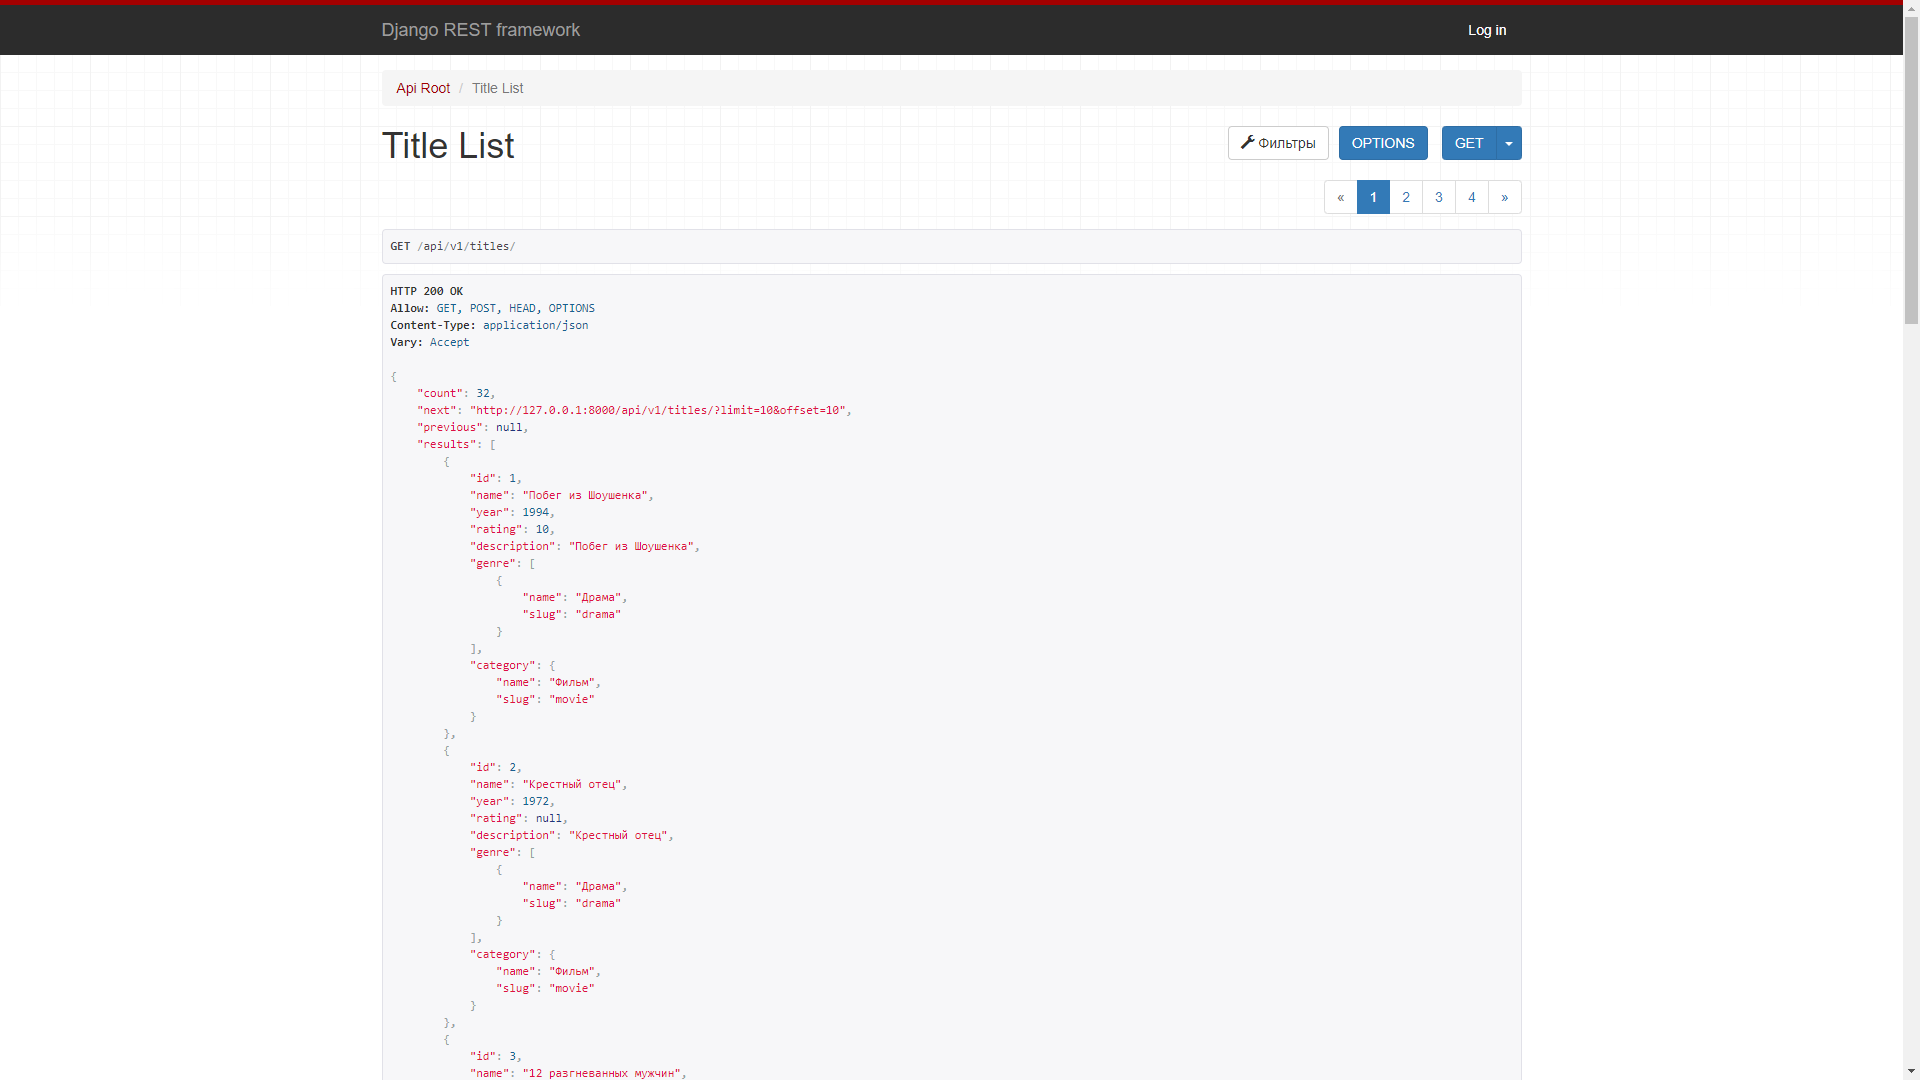Click the HTTP 200 OK status text
Viewport: 1920px width, 1080px height.
[427, 291]
